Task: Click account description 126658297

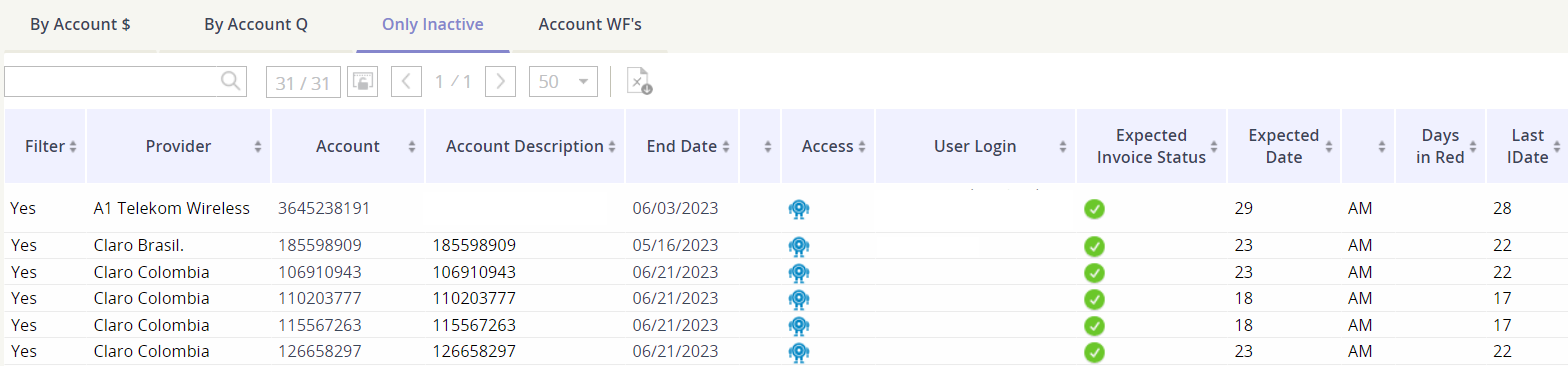Action: tap(474, 352)
